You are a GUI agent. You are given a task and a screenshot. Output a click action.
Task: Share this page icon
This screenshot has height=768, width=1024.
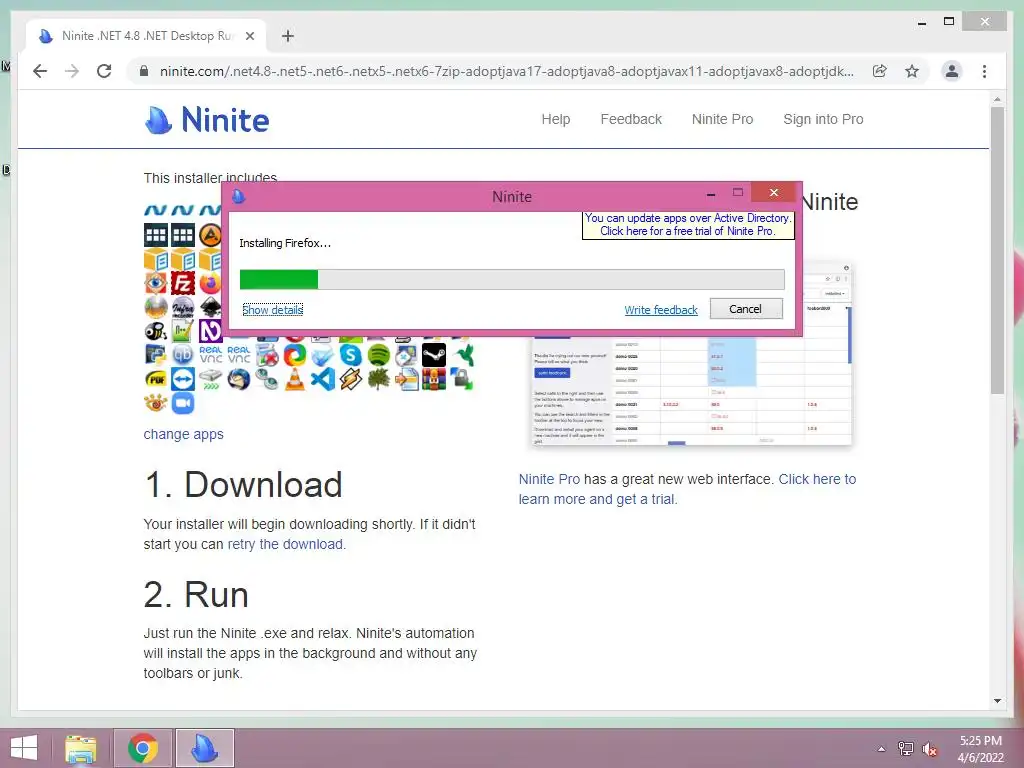point(880,71)
